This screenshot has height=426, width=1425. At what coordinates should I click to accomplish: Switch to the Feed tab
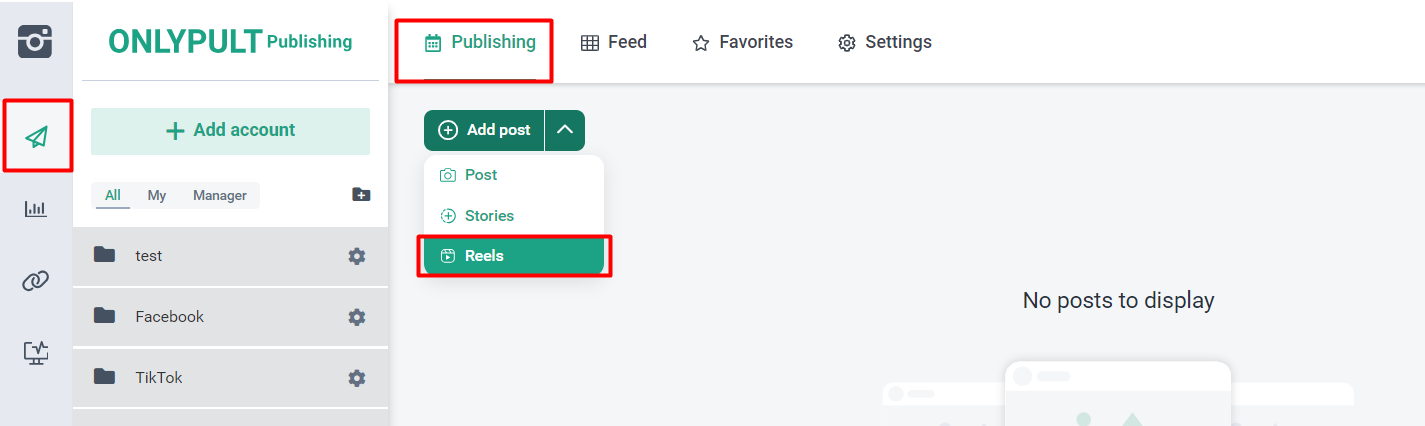(614, 42)
